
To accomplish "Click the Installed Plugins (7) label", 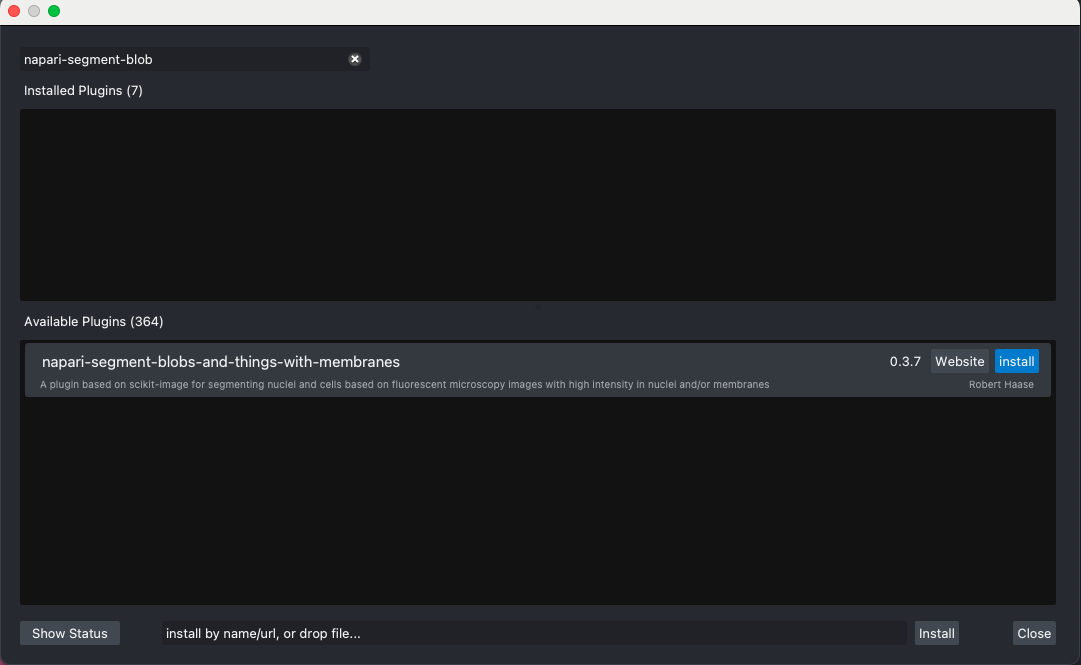I will [x=83, y=91].
